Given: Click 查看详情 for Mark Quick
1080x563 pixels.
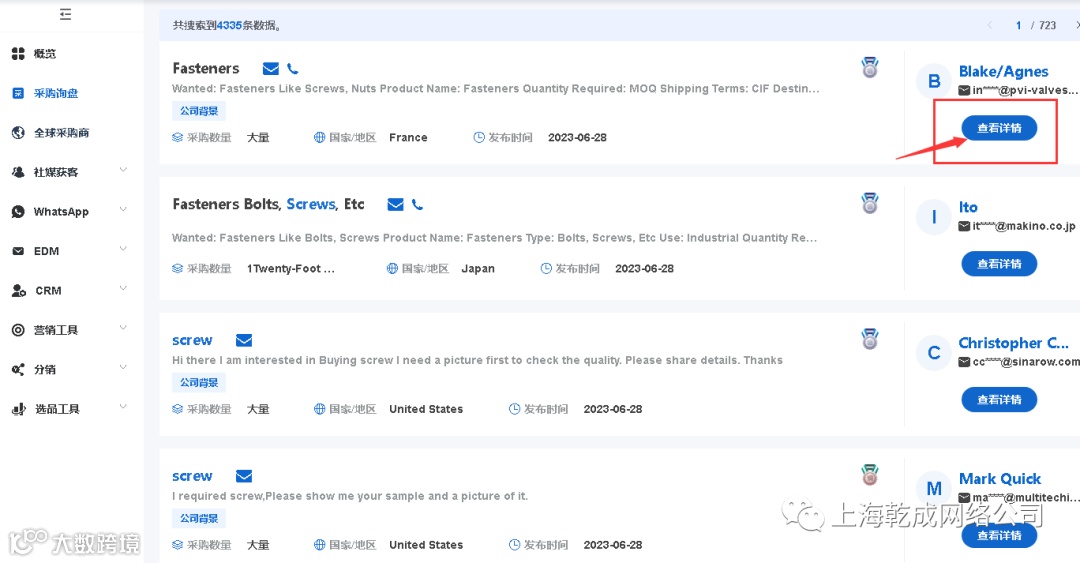Looking at the screenshot, I should pos(999,535).
